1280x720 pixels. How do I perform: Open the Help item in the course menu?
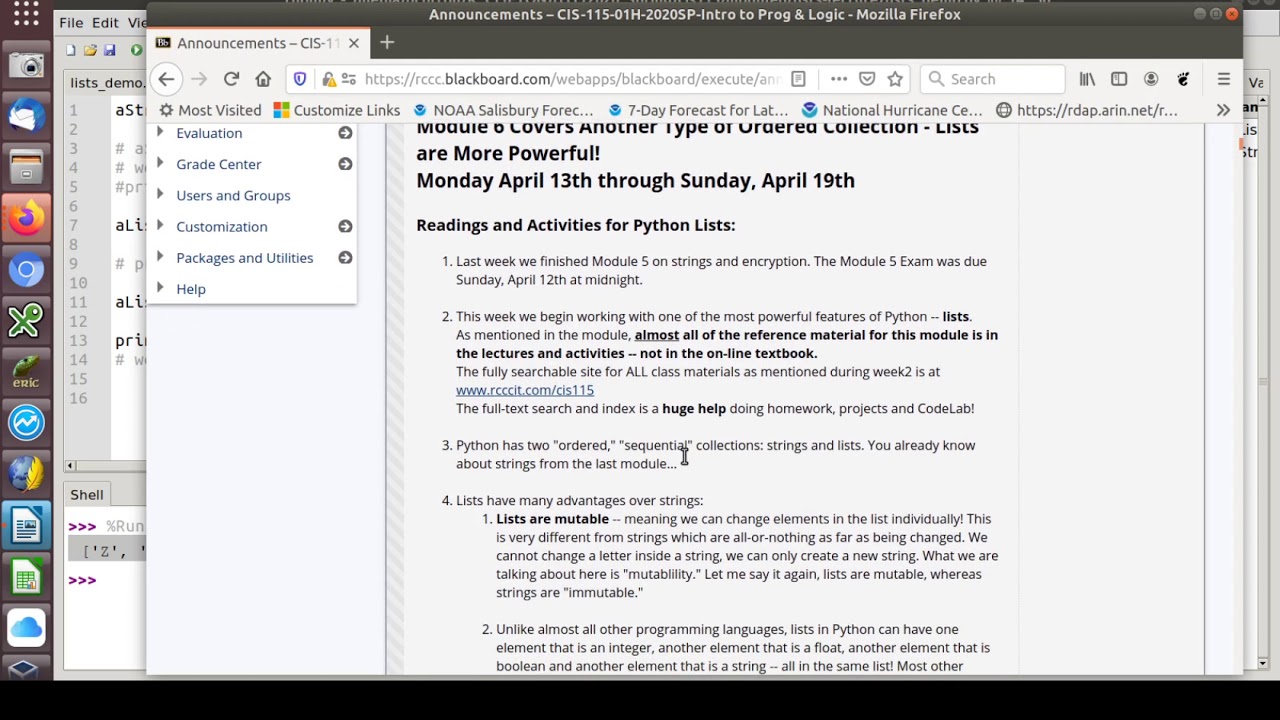click(191, 289)
